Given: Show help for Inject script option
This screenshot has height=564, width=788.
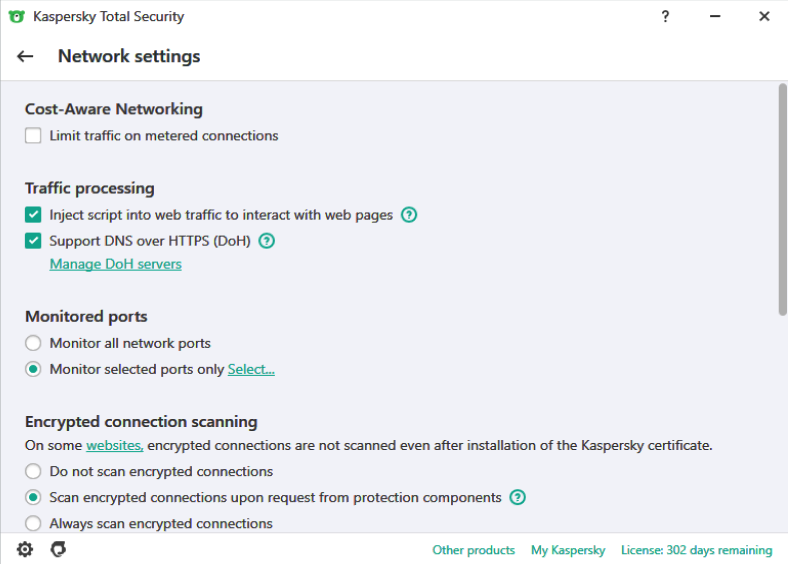Looking at the screenshot, I should tap(409, 215).
